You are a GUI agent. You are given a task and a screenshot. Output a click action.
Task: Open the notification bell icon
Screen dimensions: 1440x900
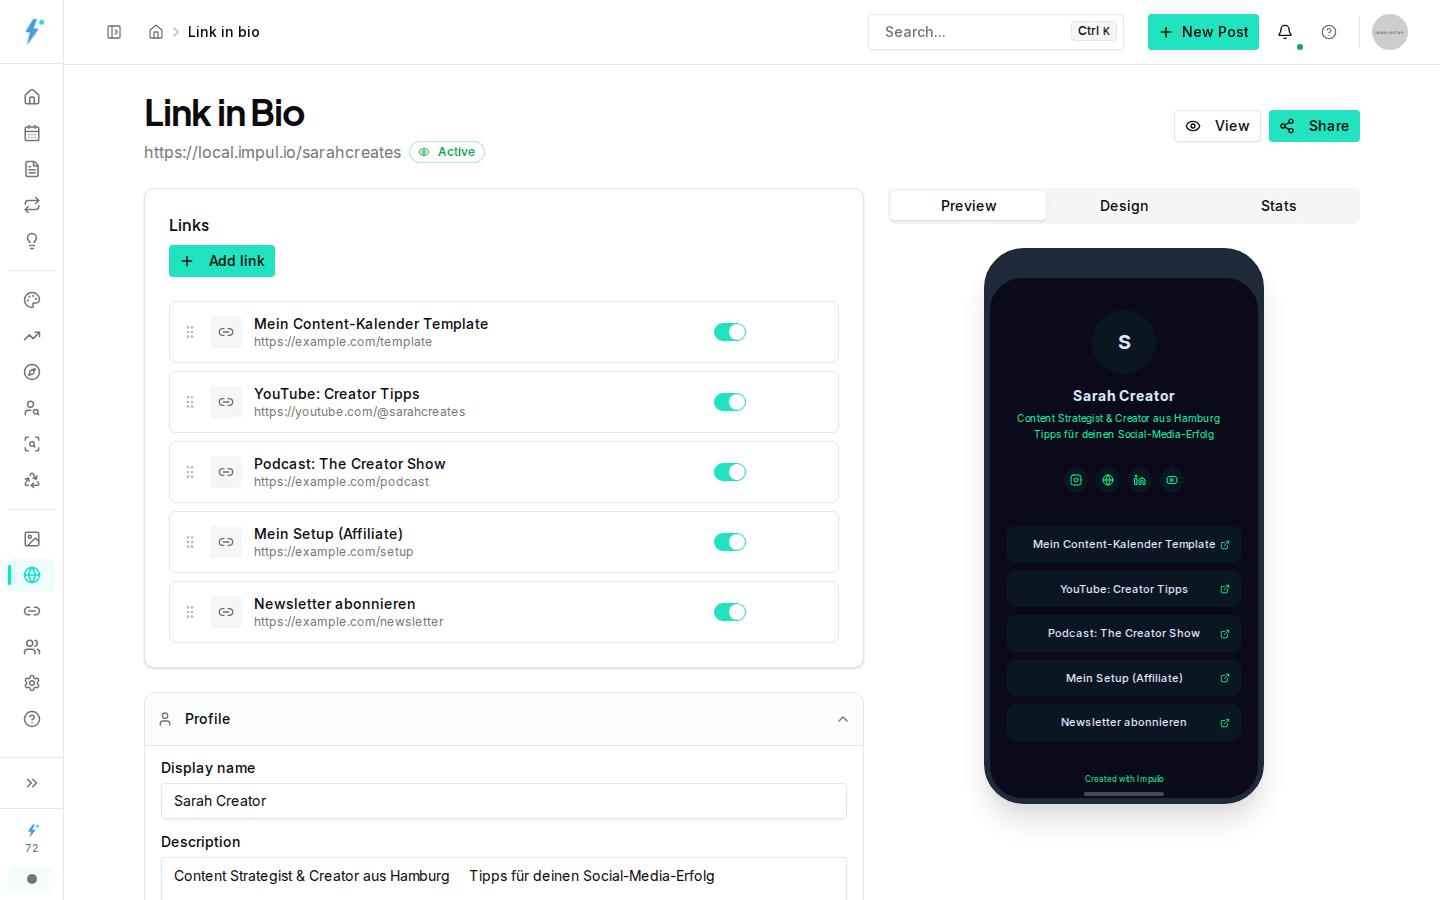[x=1285, y=31]
